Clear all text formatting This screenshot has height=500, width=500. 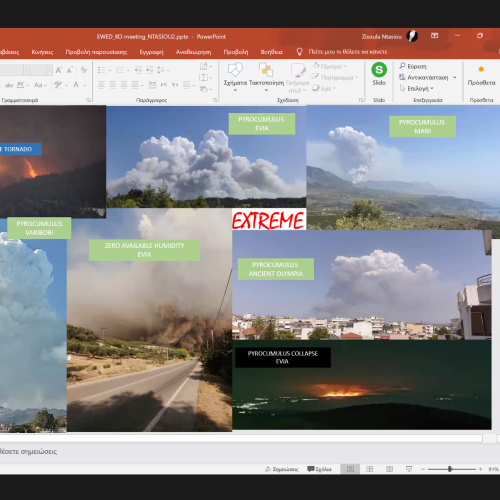84,70
